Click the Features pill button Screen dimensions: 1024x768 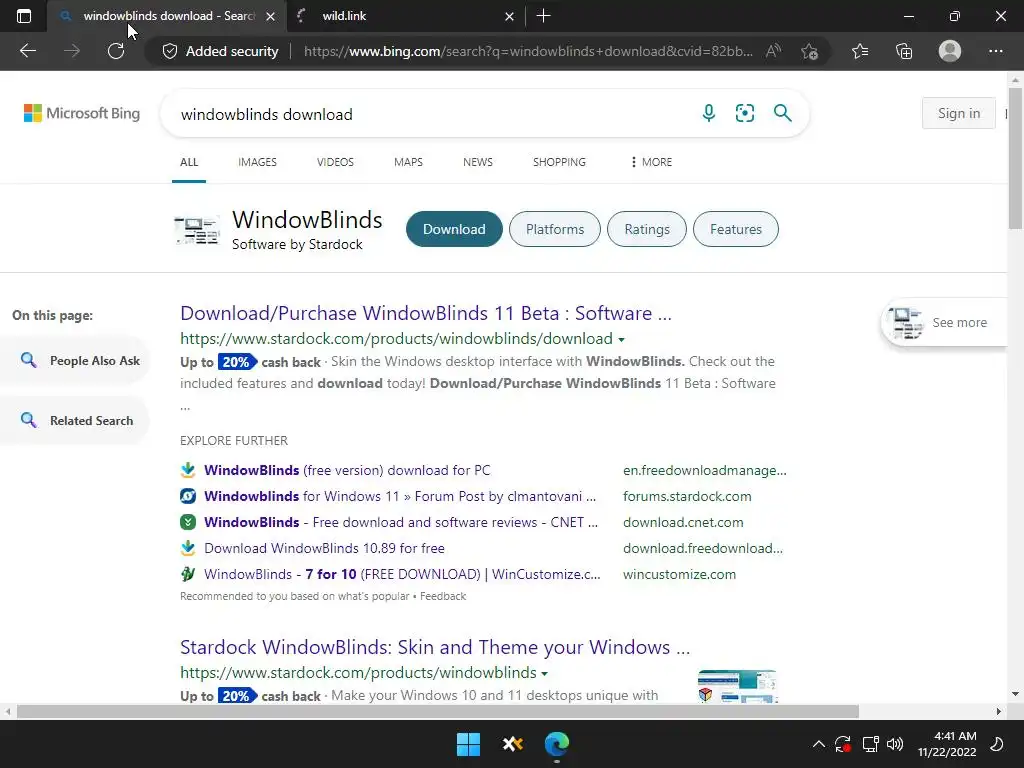coord(735,229)
